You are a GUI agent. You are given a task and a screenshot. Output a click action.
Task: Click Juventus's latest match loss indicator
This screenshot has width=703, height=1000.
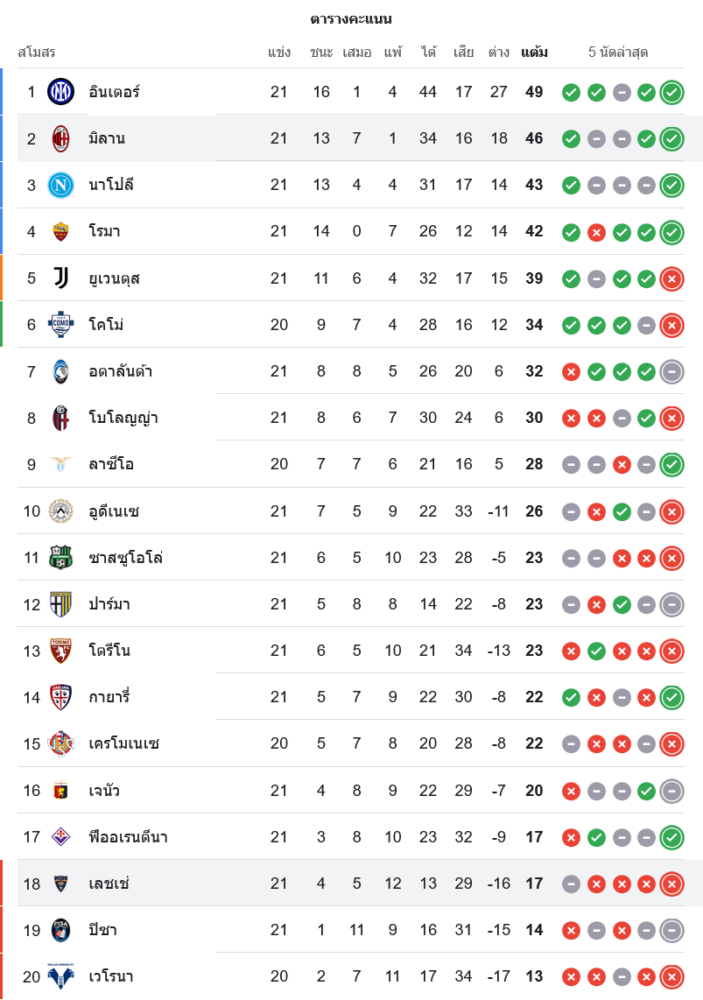pos(672,278)
